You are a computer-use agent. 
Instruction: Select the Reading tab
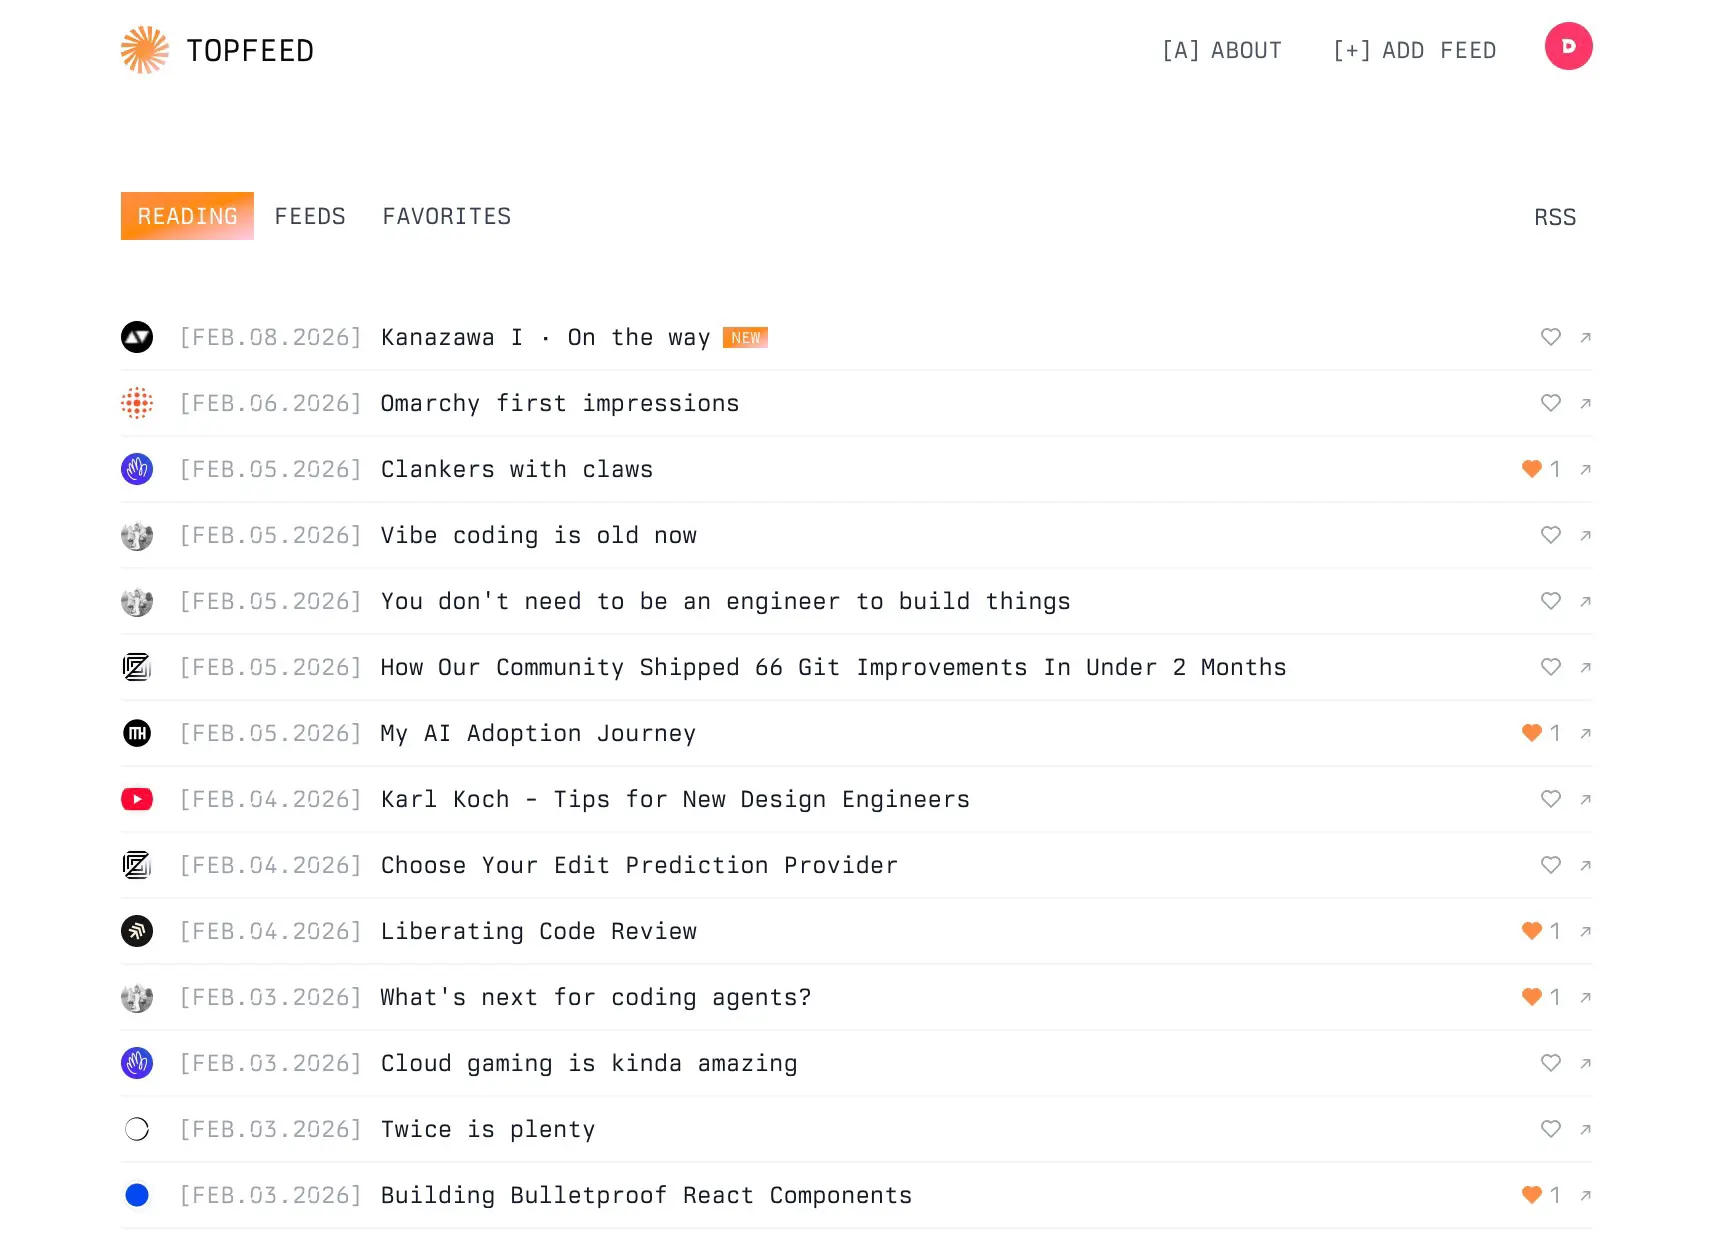click(x=187, y=216)
